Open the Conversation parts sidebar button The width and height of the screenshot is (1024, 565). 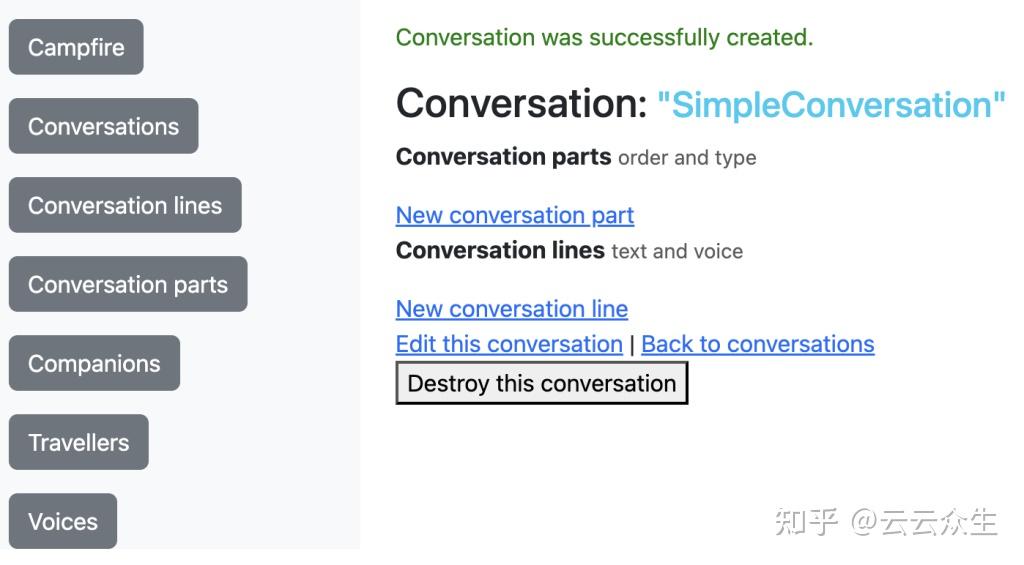[128, 284]
